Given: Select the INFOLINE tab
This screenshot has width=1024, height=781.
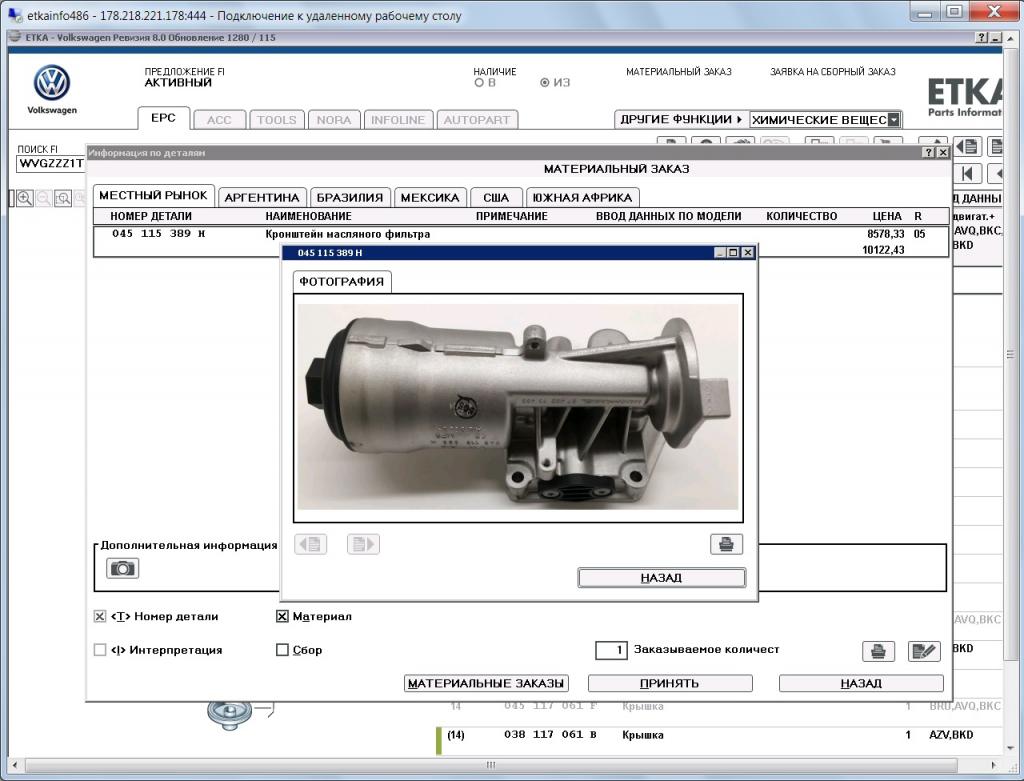Looking at the screenshot, I should tap(398, 120).
